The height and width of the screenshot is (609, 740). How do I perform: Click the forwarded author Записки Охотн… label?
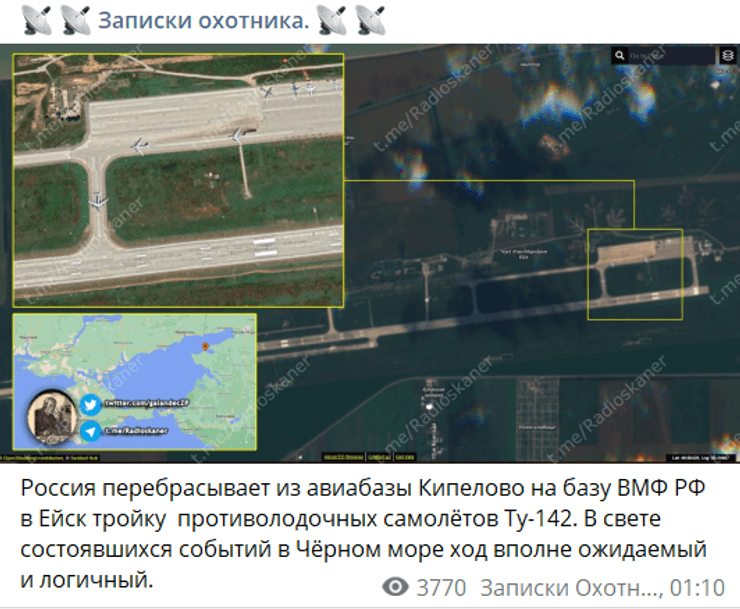tap(571, 588)
